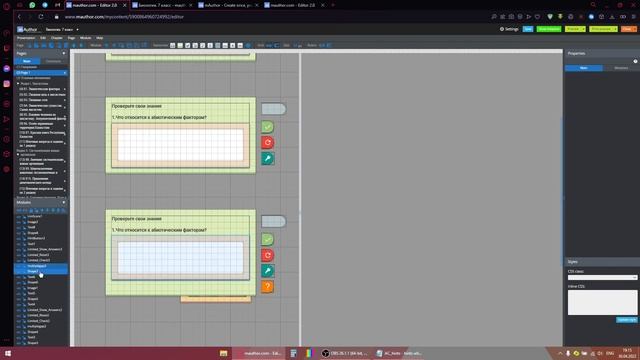The image size is (640, 360).
Task: Open the Help menu
Action: point(100,38)
